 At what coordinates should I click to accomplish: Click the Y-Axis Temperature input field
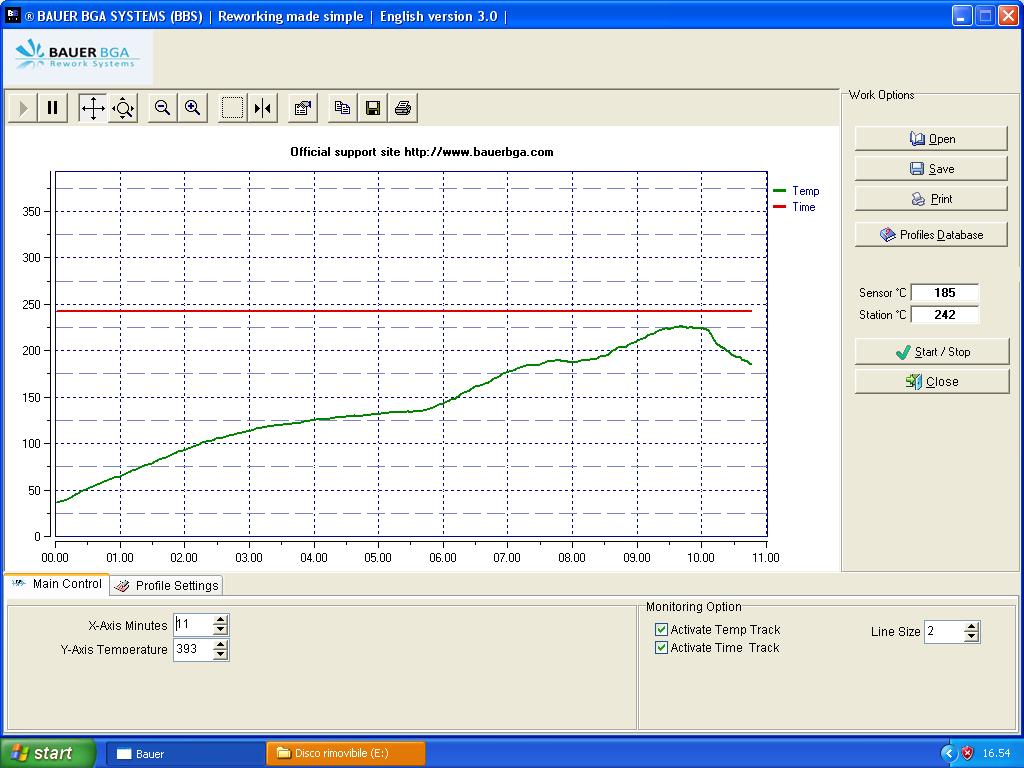point(192,650)
